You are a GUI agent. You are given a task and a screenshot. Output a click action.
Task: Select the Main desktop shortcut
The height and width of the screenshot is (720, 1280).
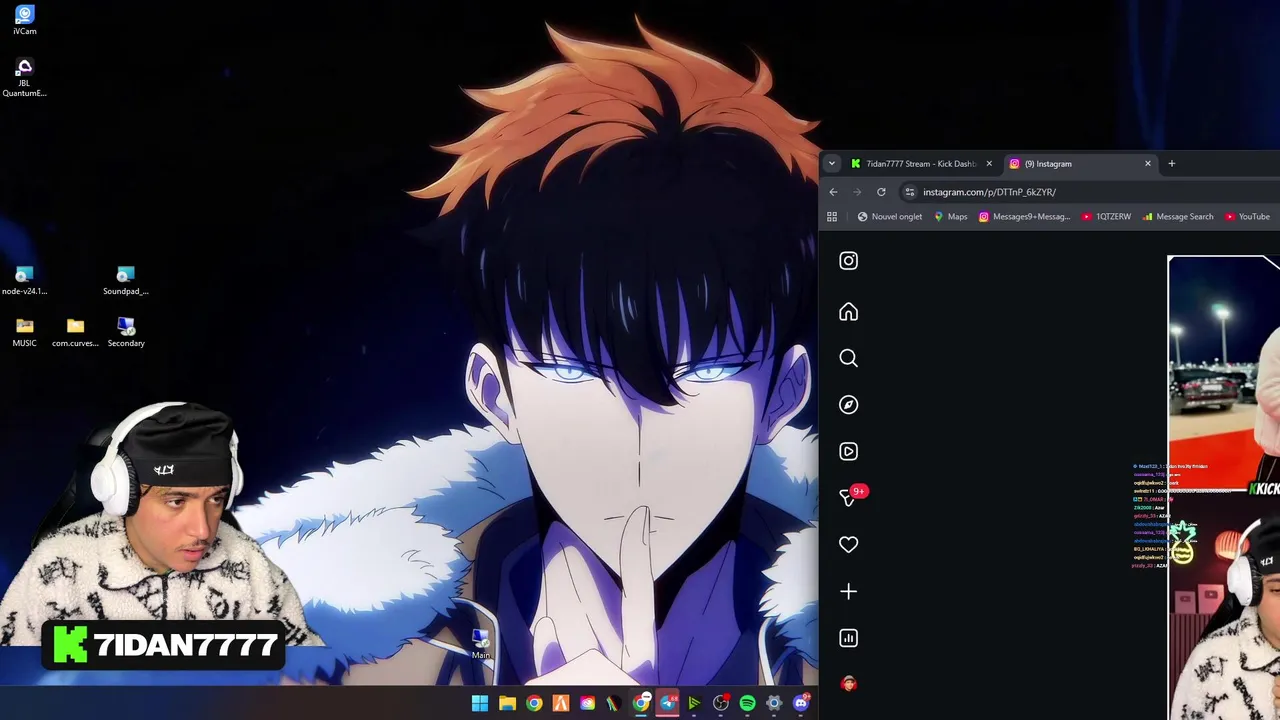(481, 644)
